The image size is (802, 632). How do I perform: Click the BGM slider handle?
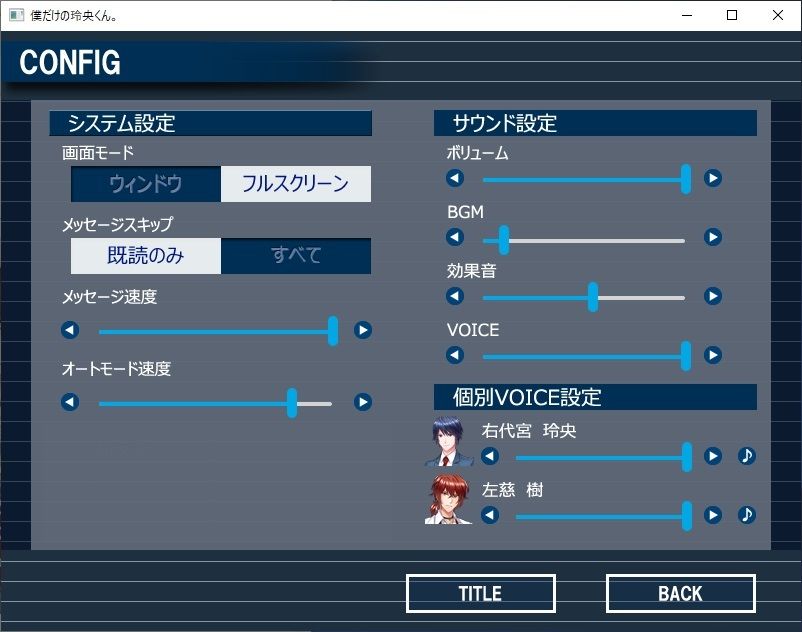point(504,240)
